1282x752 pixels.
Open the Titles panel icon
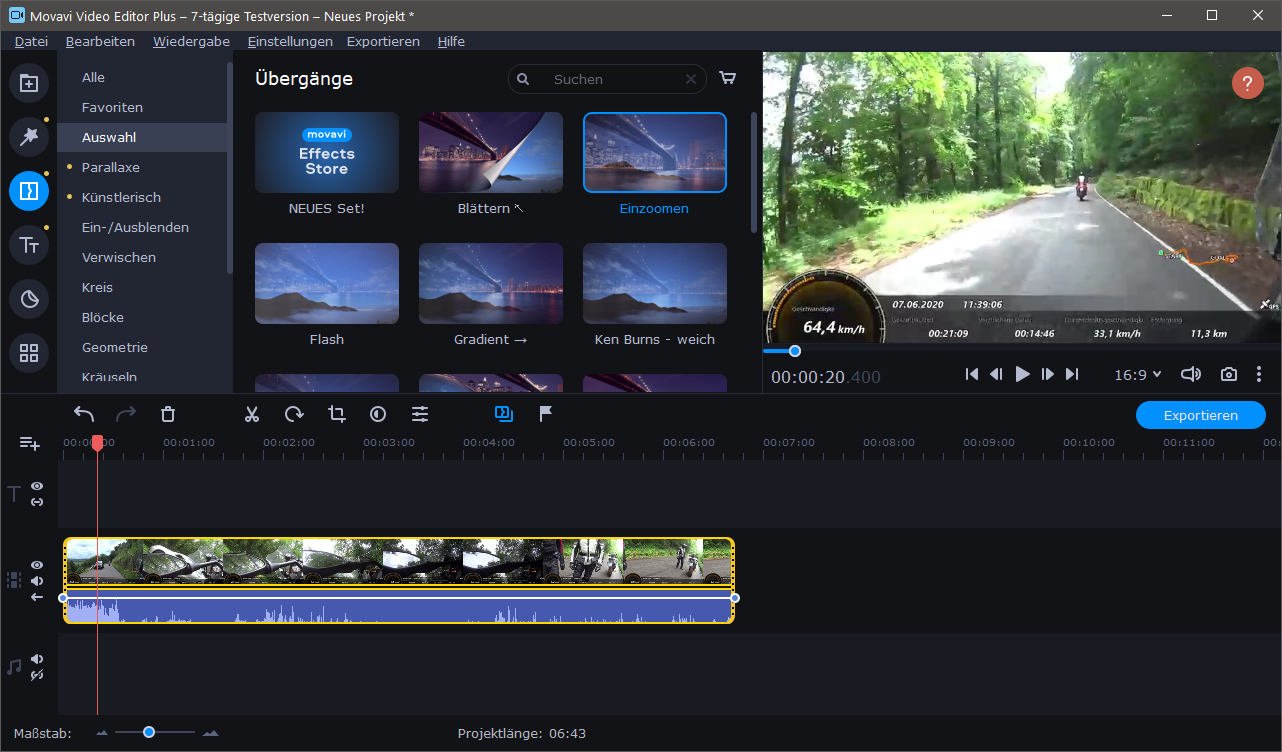pyautogui.click(x=29, y=245)
